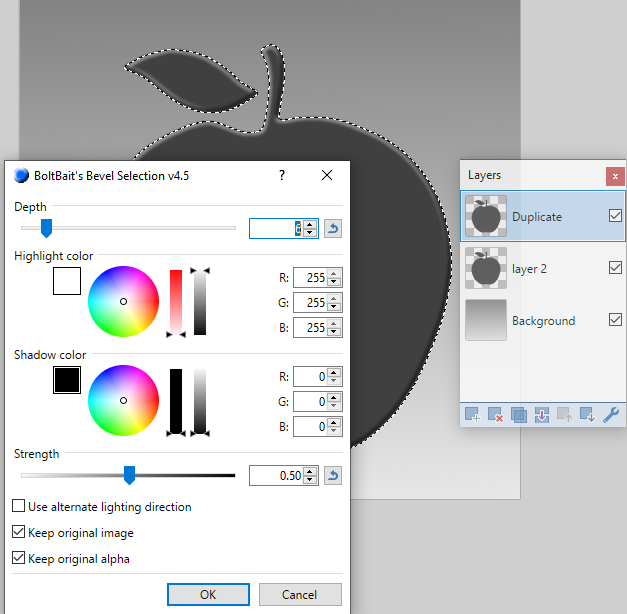This screenshot has width=627, height=614.
Task: Enable Use alternate lighting direction
Action: click(x=18, y=506)
